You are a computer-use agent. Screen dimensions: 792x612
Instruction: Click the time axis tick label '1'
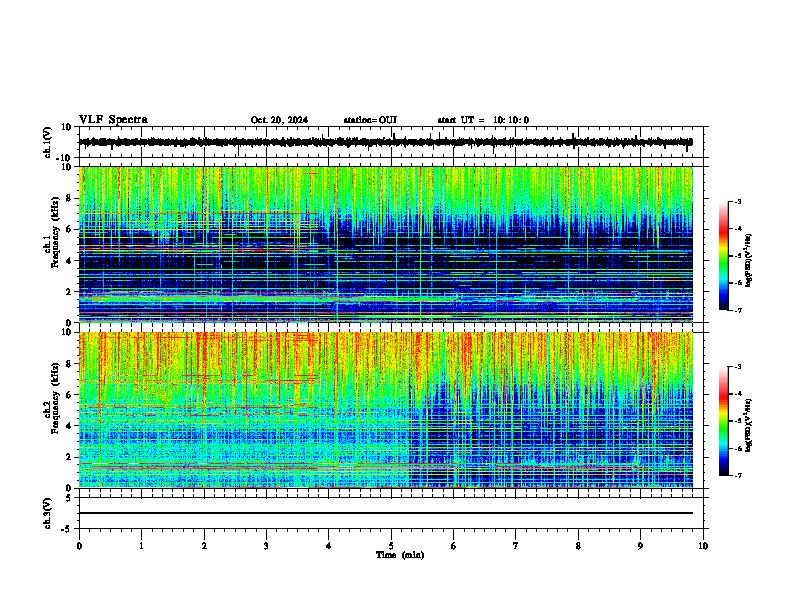(x=141, y=546)
